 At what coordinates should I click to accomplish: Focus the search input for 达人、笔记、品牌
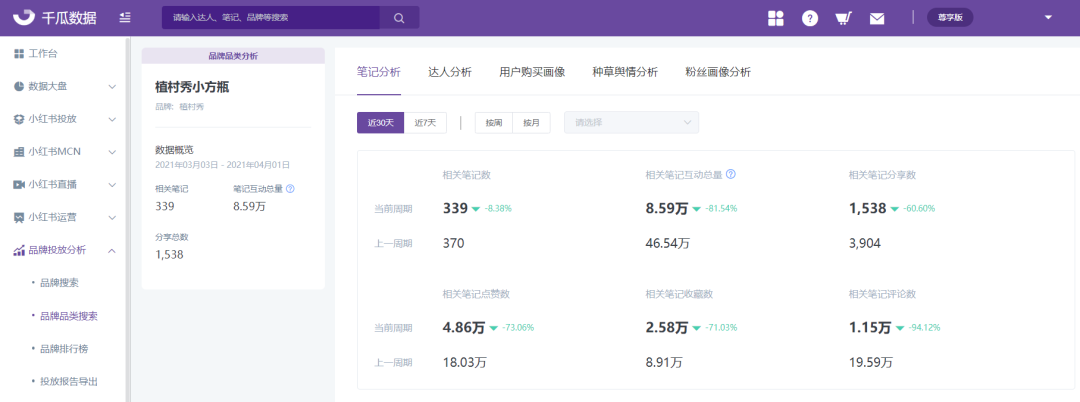click(x=271, y=18)
